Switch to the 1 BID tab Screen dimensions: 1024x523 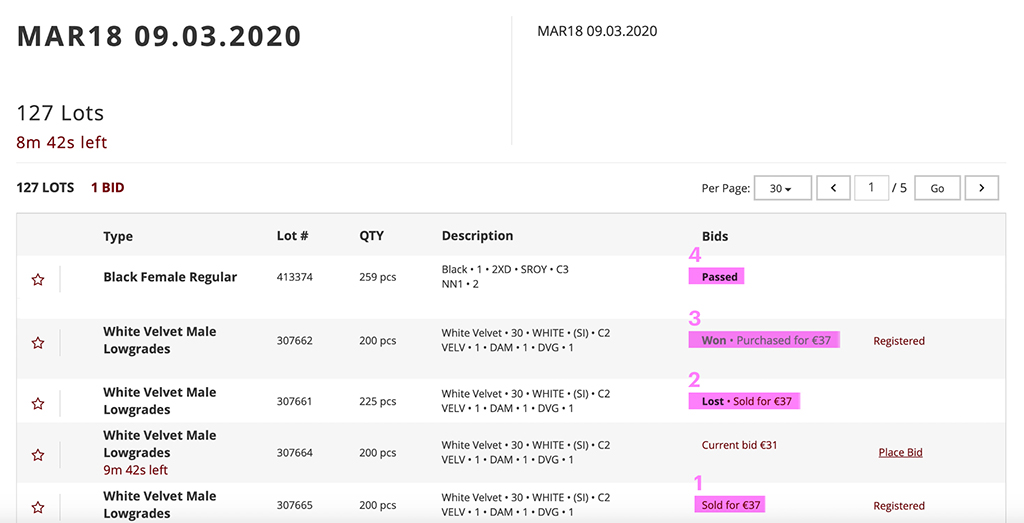(108, 188)
